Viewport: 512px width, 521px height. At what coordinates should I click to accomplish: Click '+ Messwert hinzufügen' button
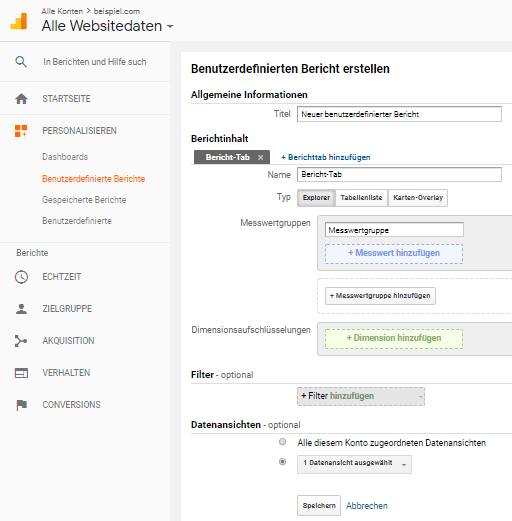click(394, 254)
